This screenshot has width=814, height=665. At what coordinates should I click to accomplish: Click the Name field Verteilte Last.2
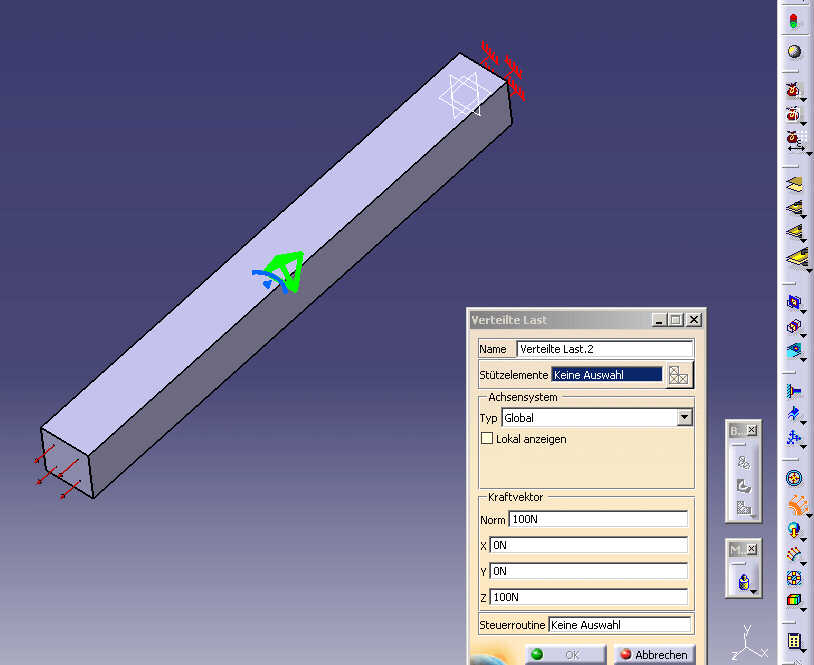605,349
